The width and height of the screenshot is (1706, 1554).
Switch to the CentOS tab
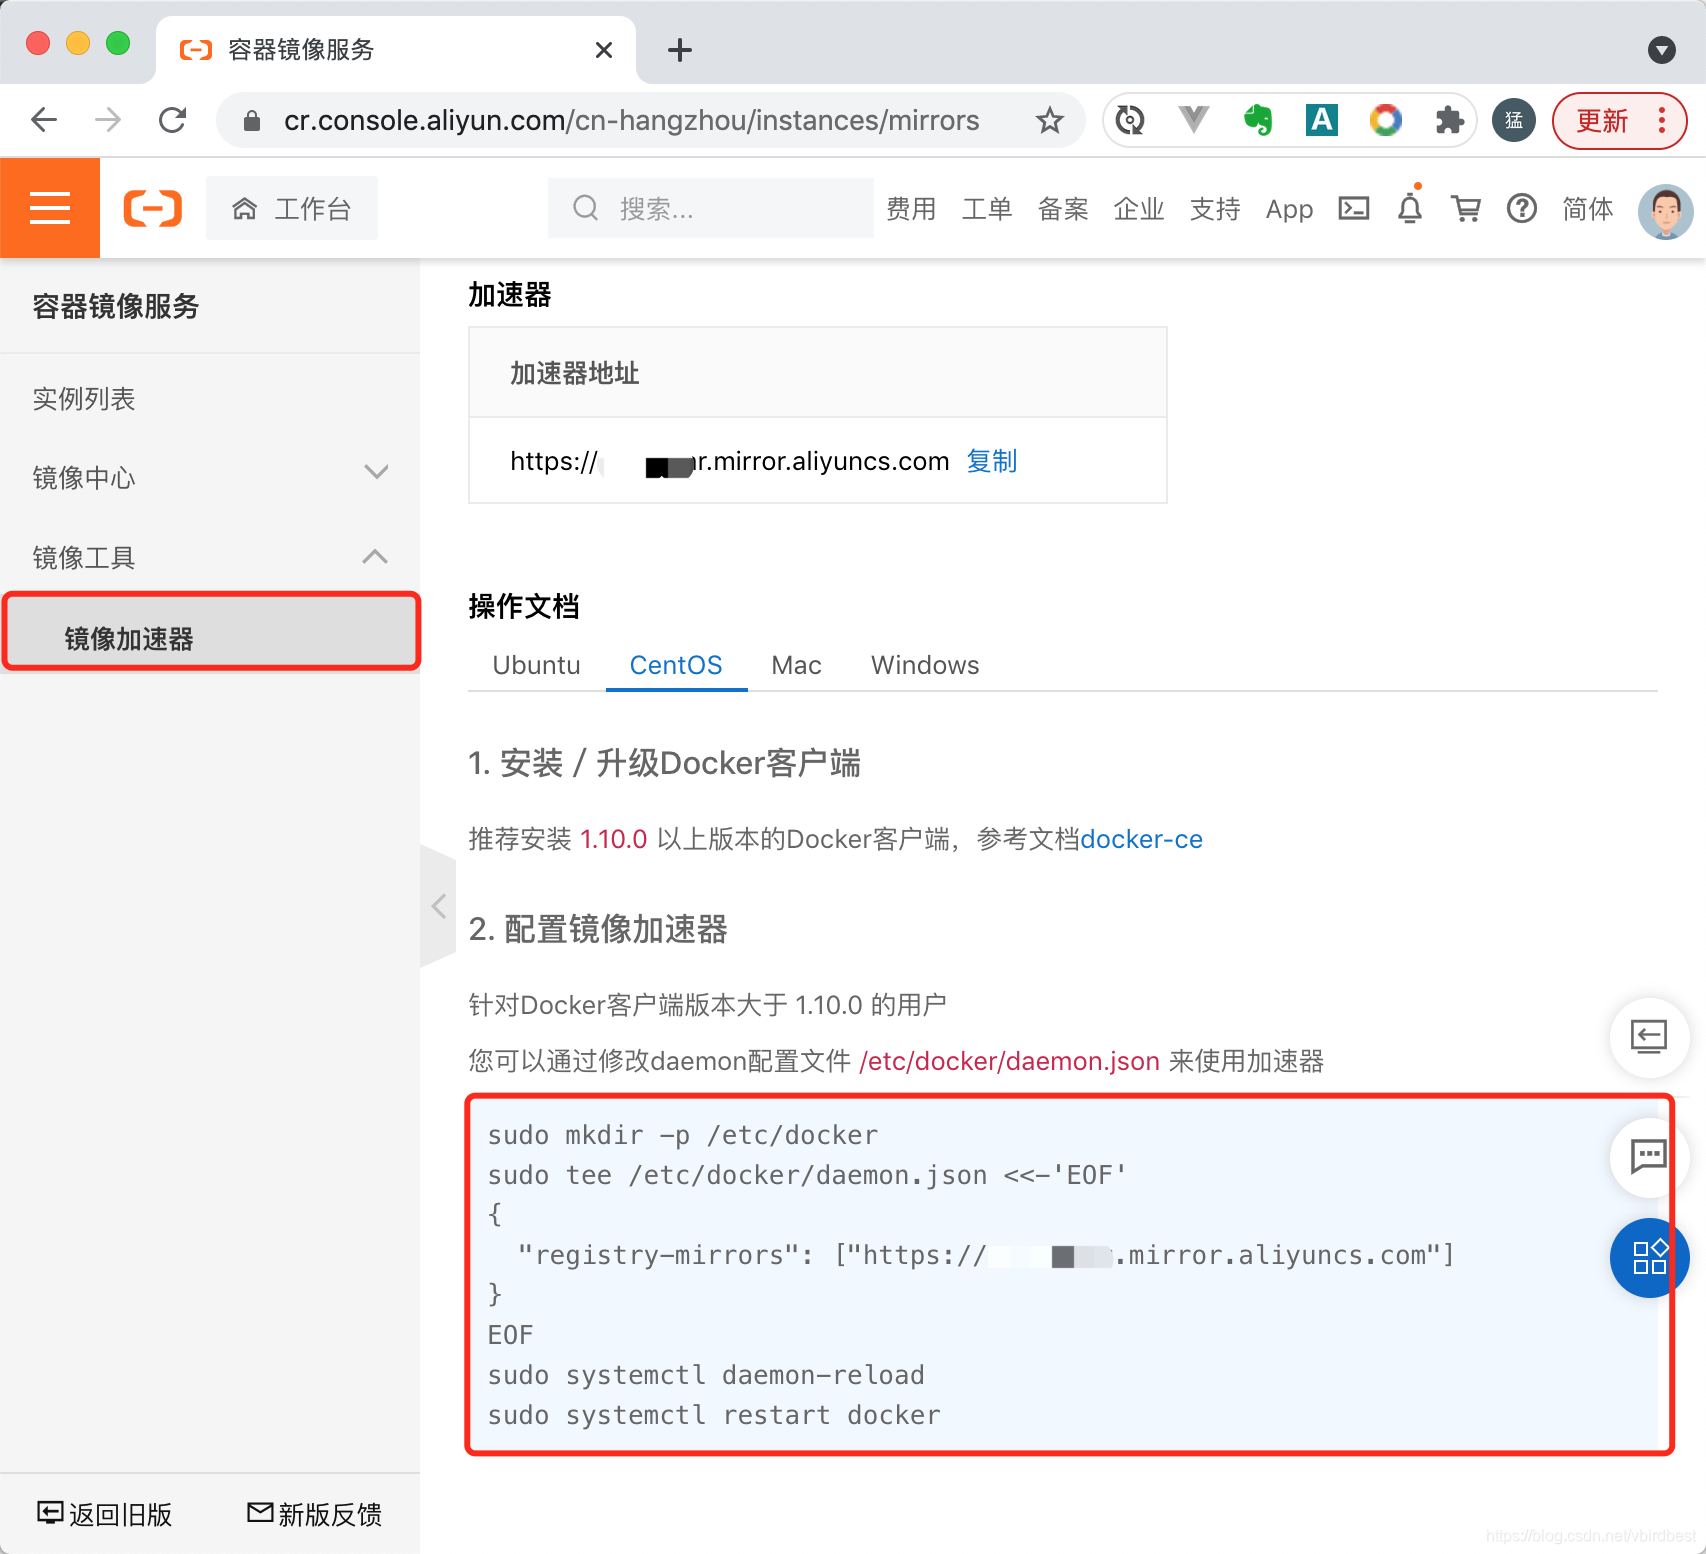676,665
